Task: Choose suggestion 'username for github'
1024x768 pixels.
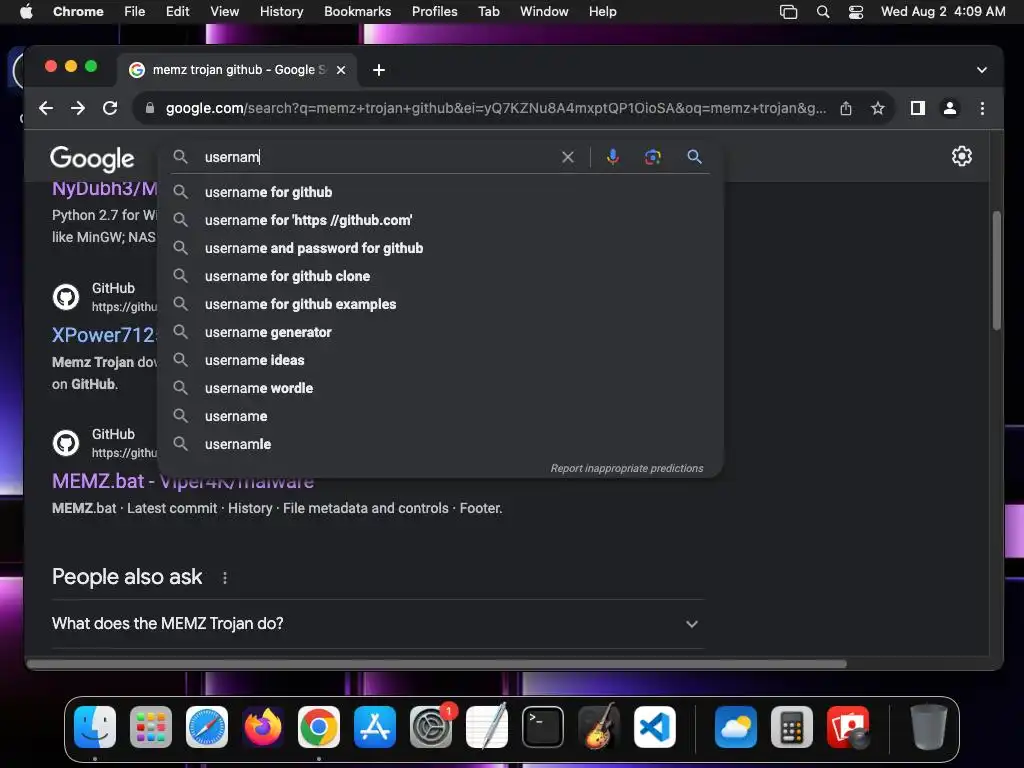Action: [440, 192]
